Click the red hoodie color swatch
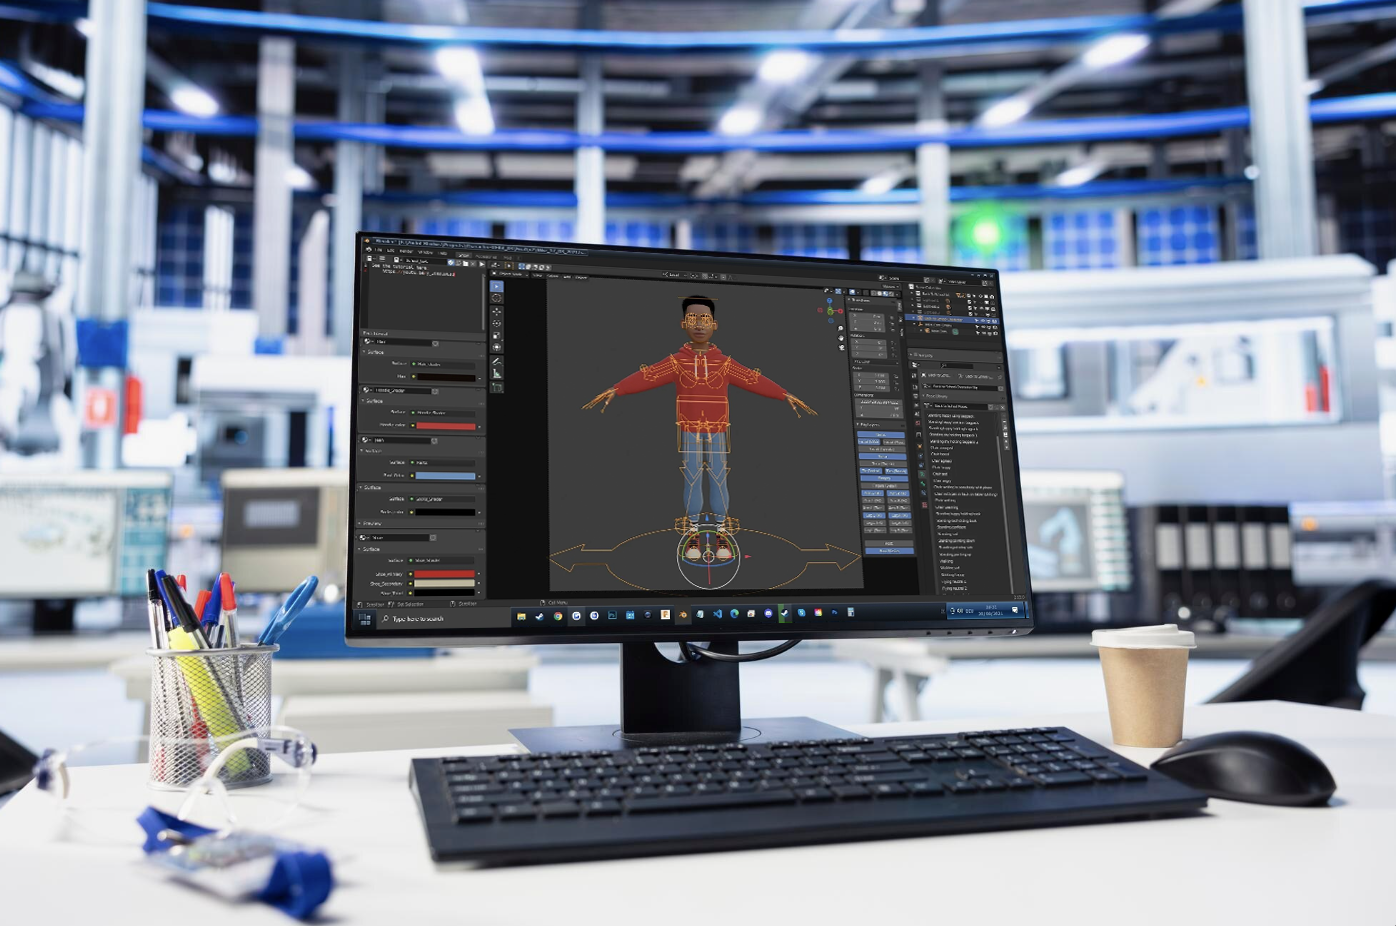The height and width of the screenshot is (926, 1396). (x=445, y=426)
